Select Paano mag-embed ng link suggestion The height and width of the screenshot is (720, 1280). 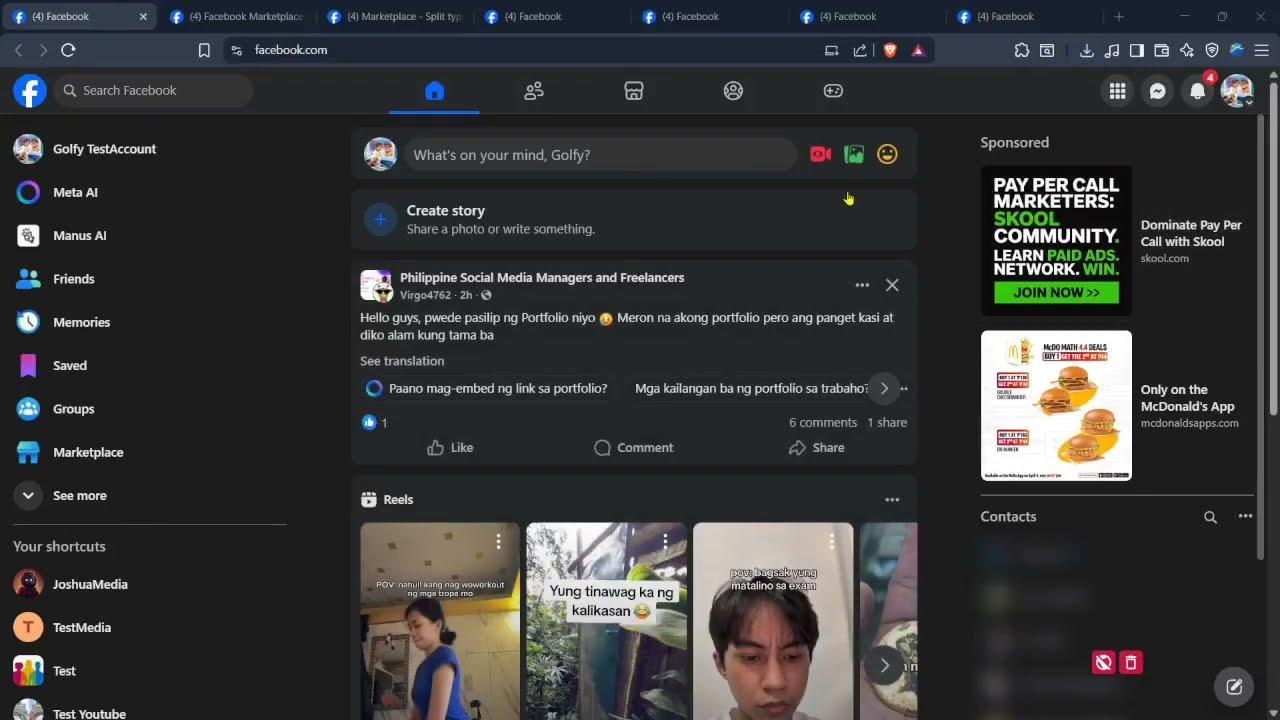pyautogui.click(x=487, y=388)
